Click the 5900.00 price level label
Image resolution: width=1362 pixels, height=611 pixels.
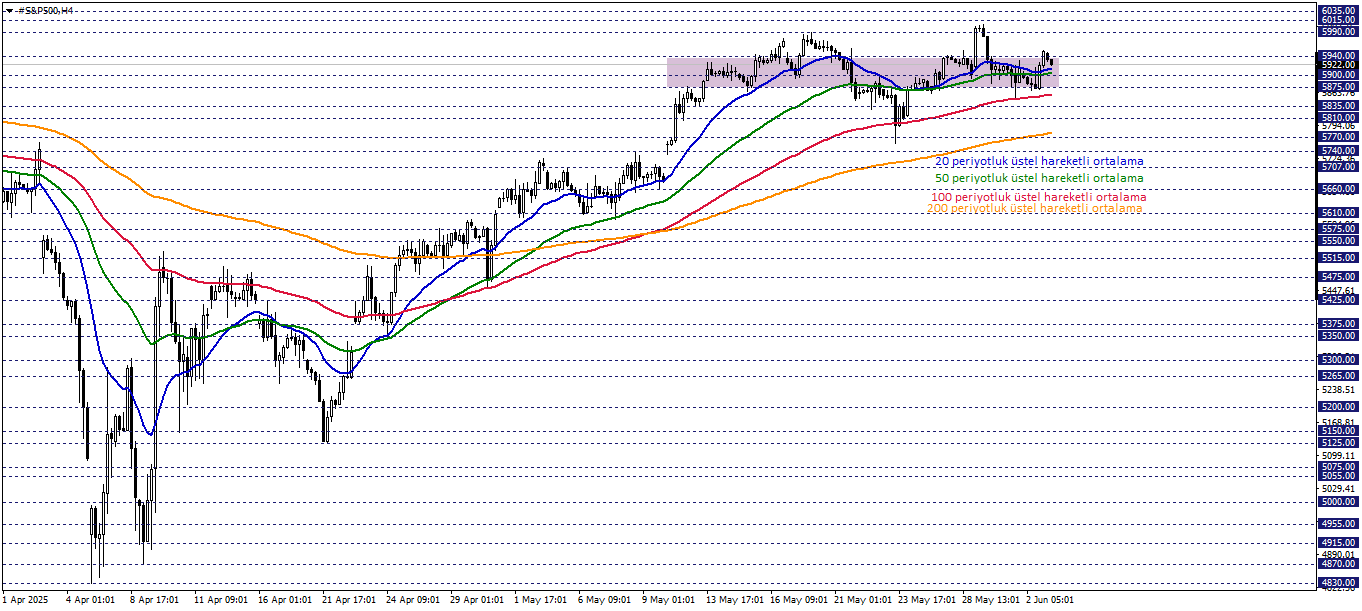pyautogui.click(x=1338, y=75)
